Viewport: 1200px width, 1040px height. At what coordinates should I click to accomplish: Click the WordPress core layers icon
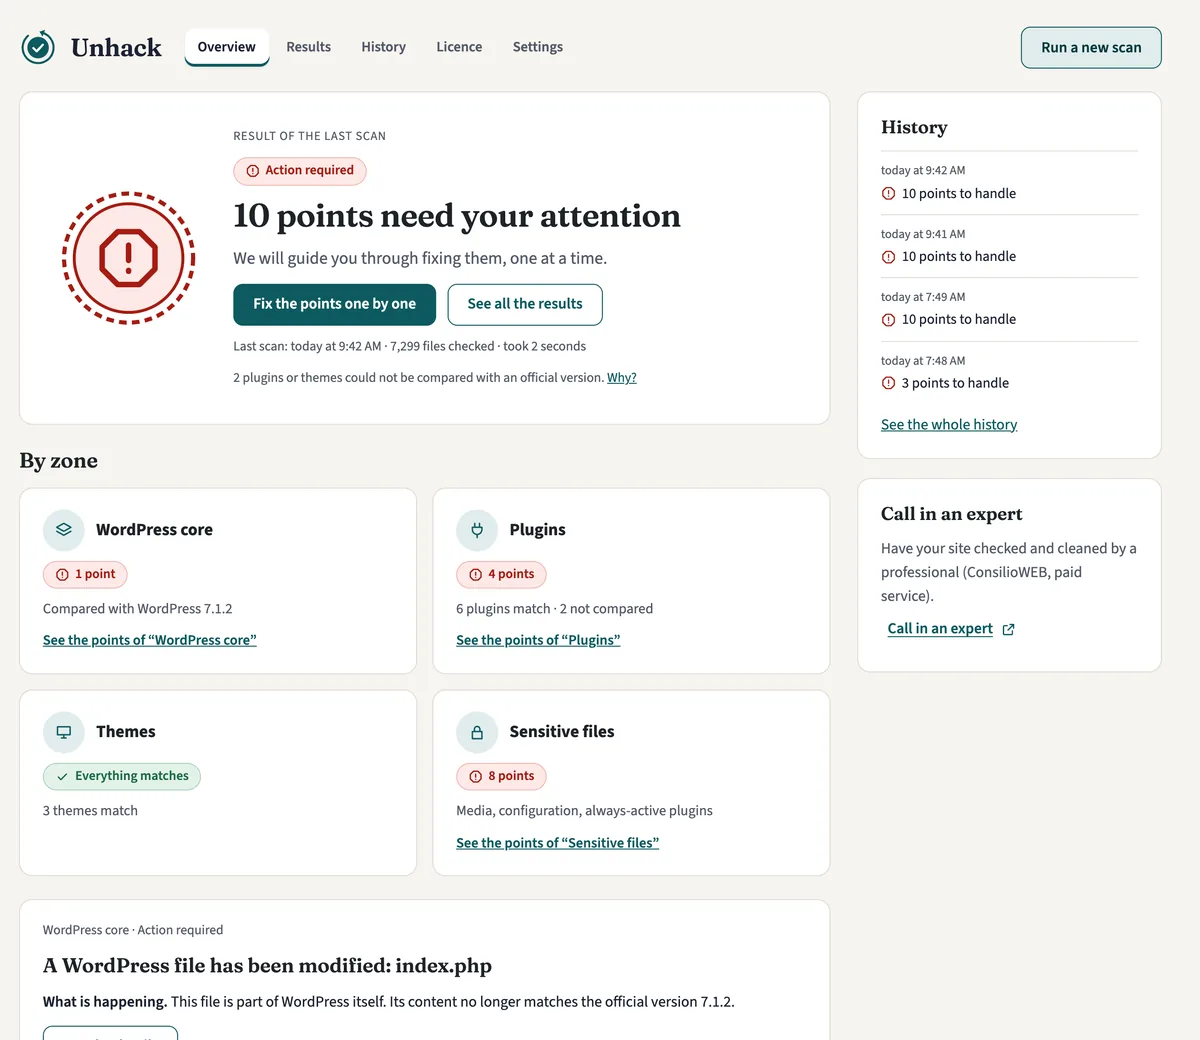click(x=64, y=530)
